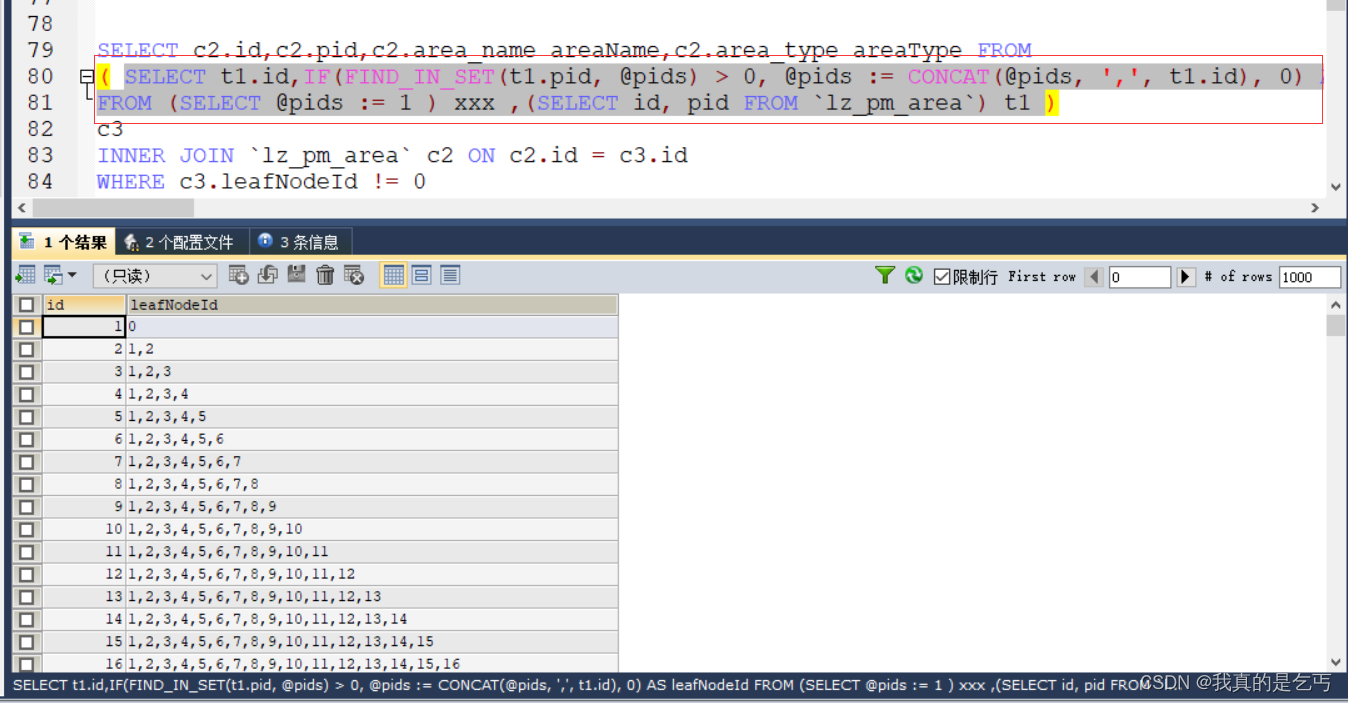Open the 2 个配置文件 profiler tab
1348x703 pixels.
click(180, 242)
